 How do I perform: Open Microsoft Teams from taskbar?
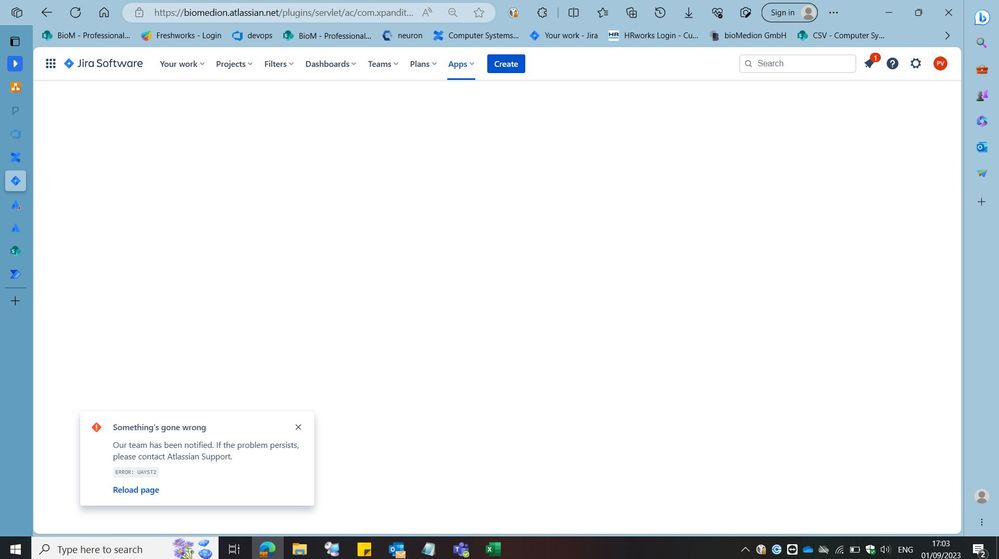point(461,549)
